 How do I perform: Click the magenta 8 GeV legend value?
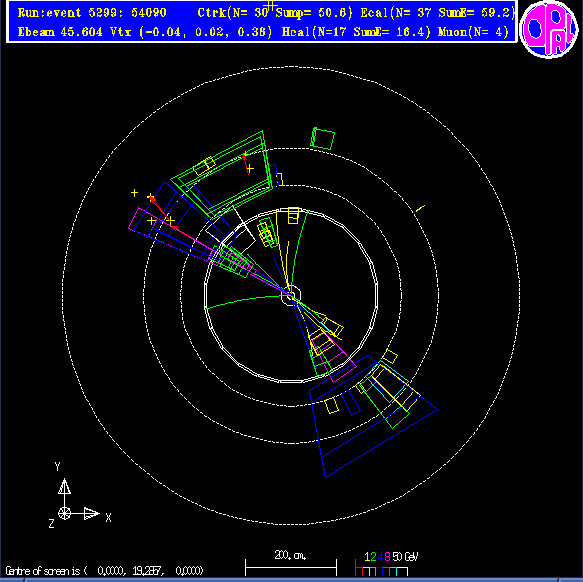tap(387, 556)
